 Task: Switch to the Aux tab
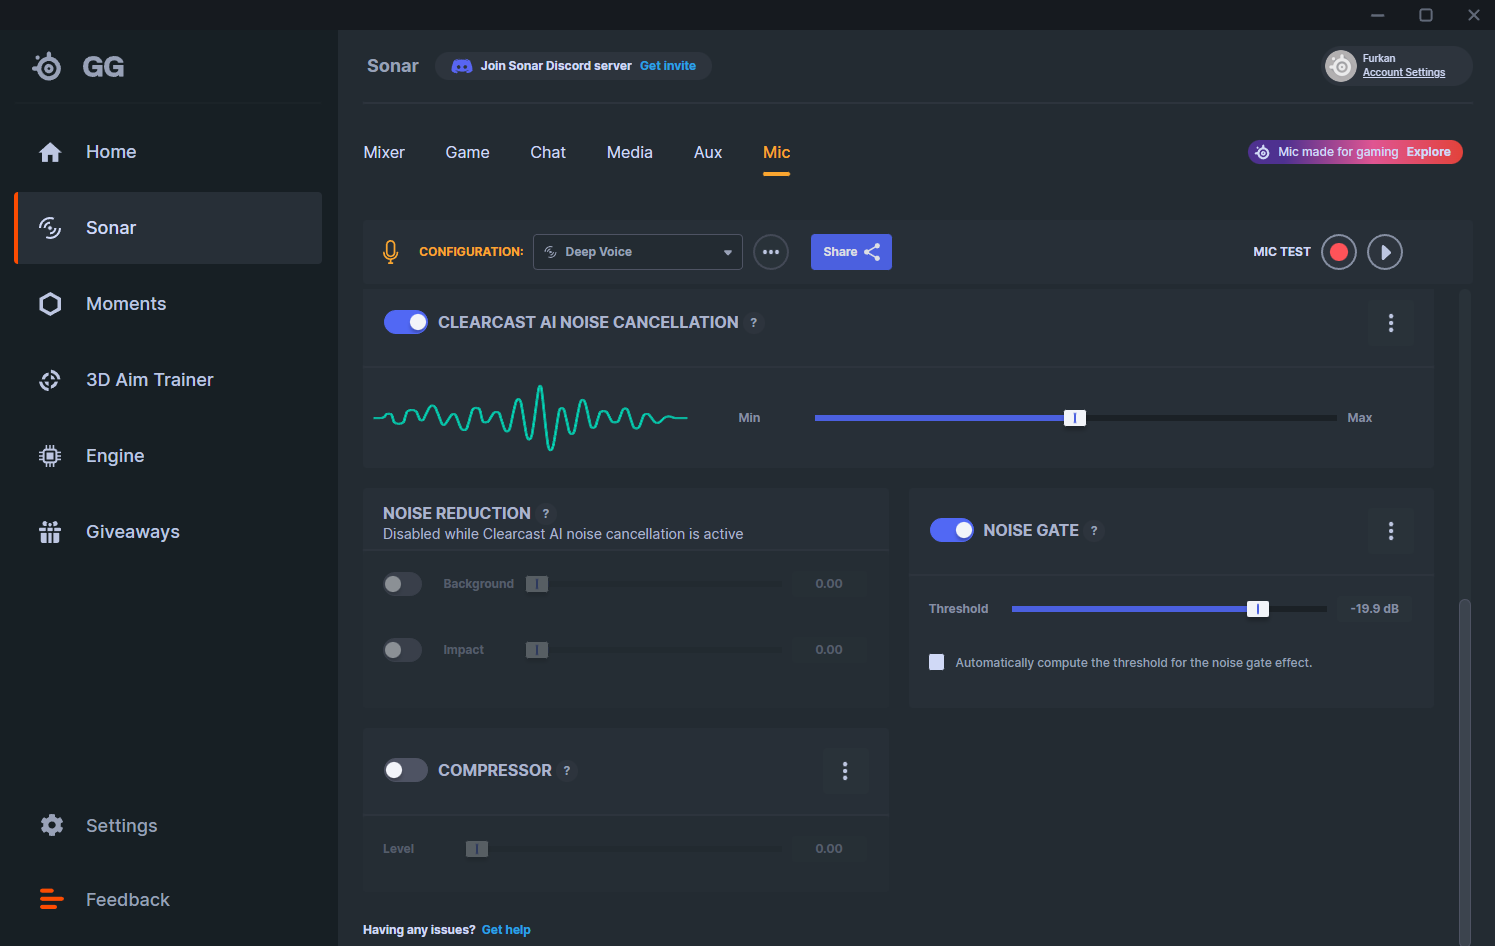[x=708, y=152]
